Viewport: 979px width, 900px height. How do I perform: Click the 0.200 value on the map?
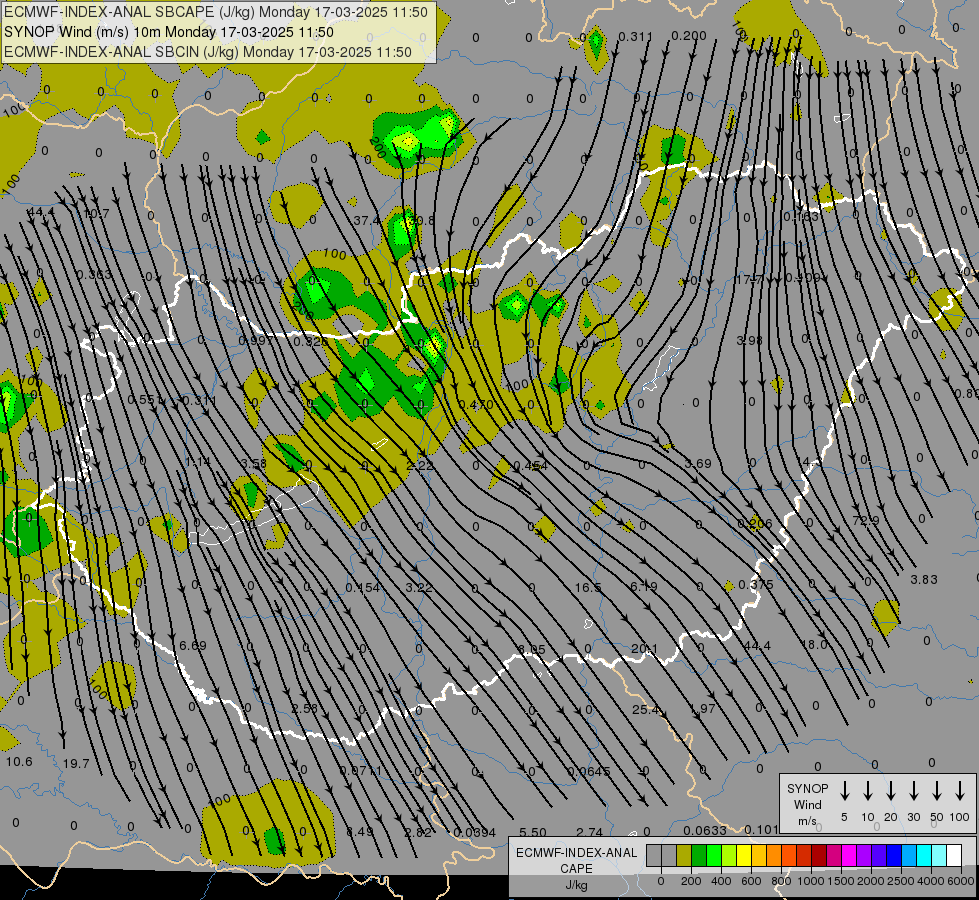point(689,36)
